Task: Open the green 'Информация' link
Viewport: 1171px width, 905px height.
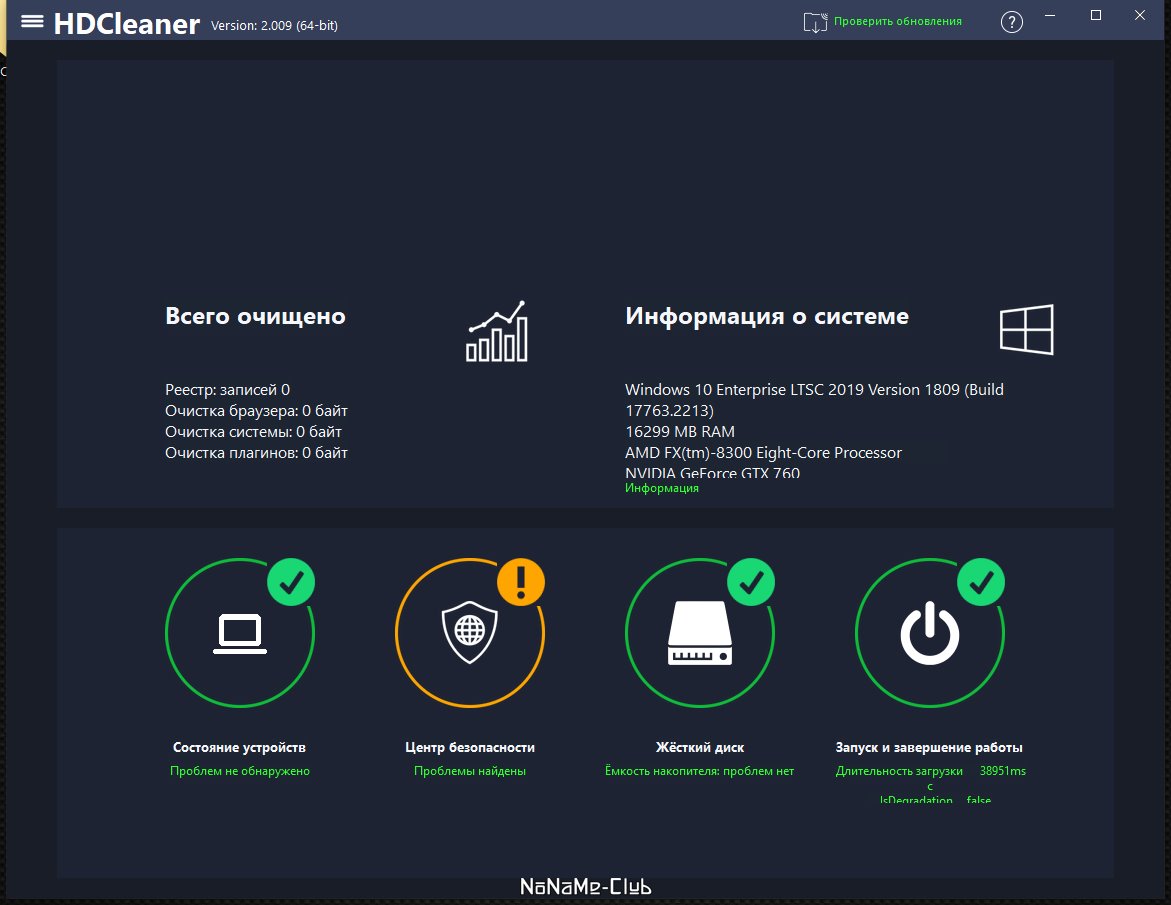Action: [662, 488]
